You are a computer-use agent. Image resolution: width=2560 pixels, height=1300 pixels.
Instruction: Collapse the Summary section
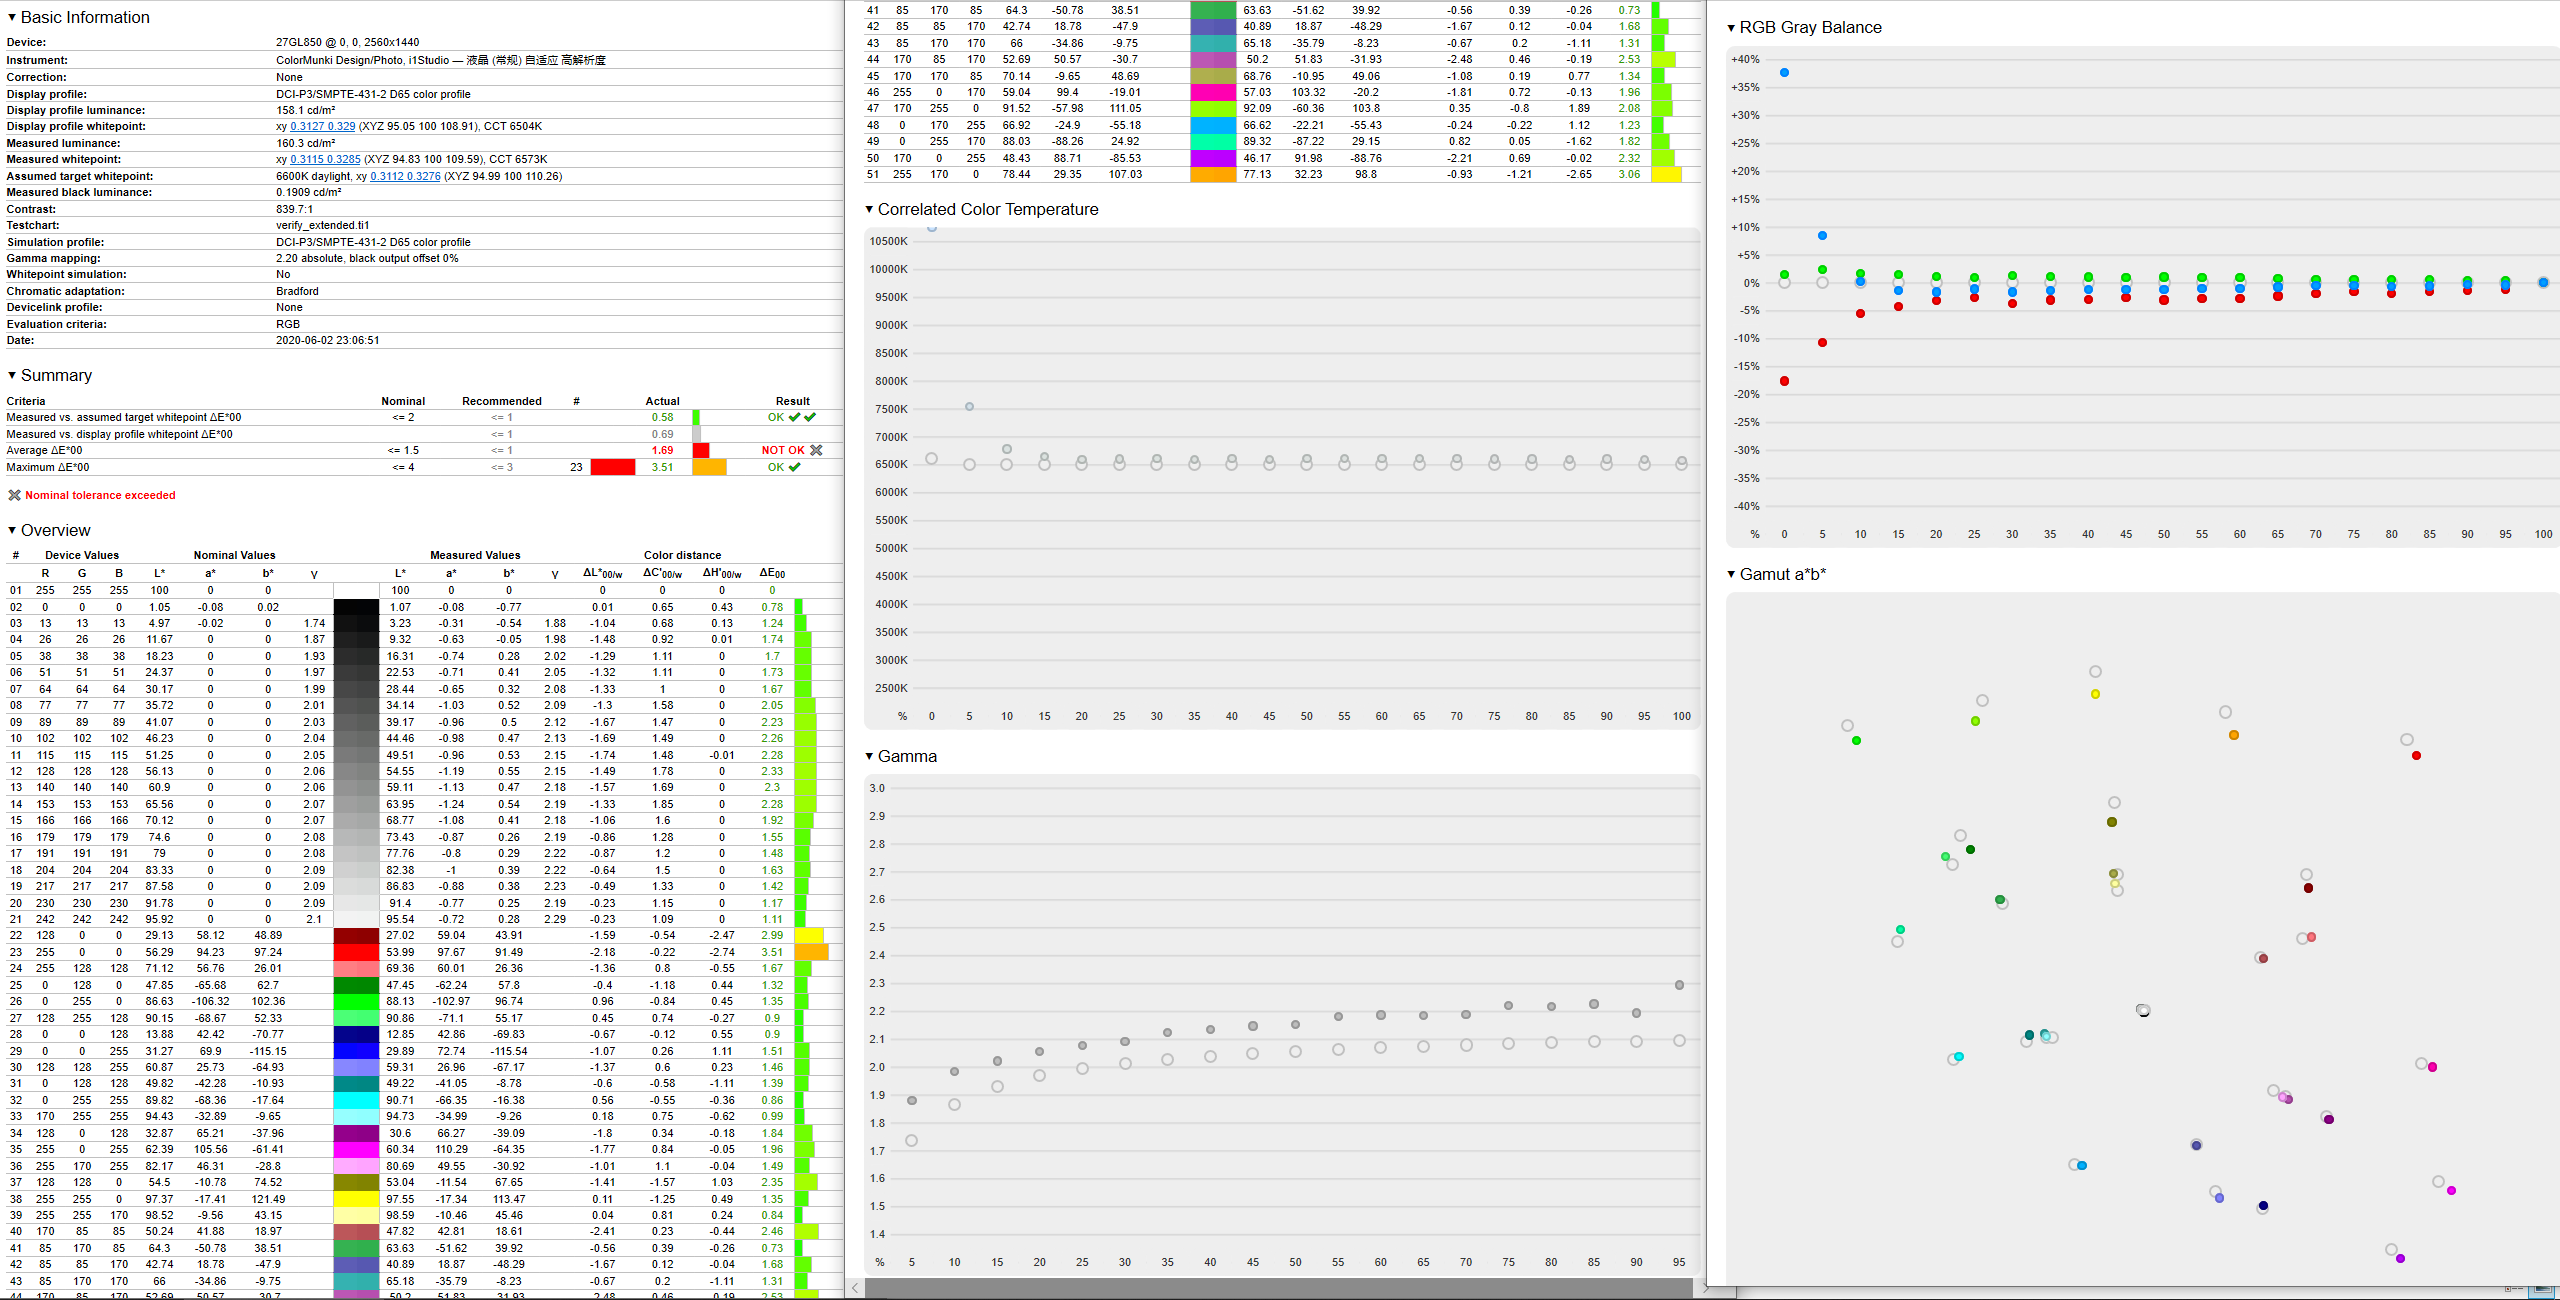tap(12, 375)
